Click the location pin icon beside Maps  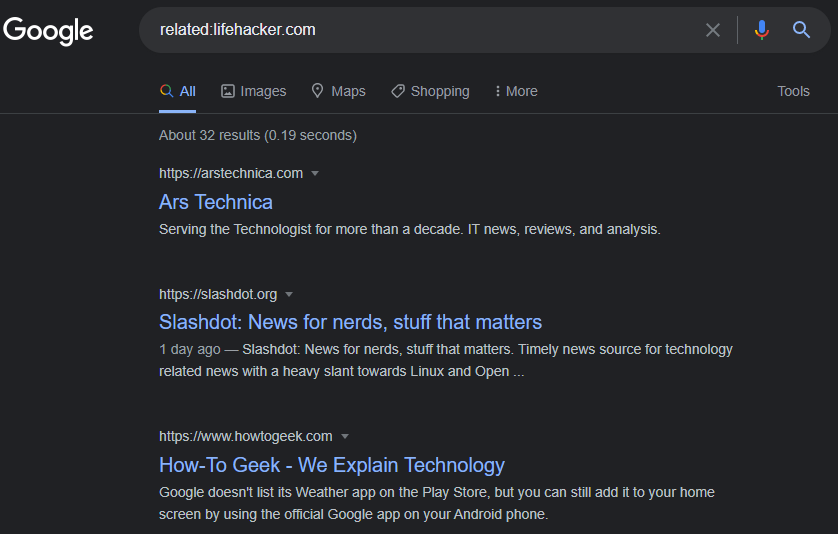point(317,91)
